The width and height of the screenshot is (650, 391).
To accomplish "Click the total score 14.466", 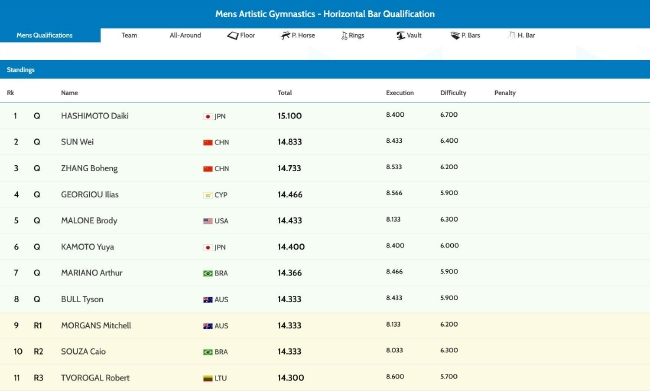I will point(290,194).
